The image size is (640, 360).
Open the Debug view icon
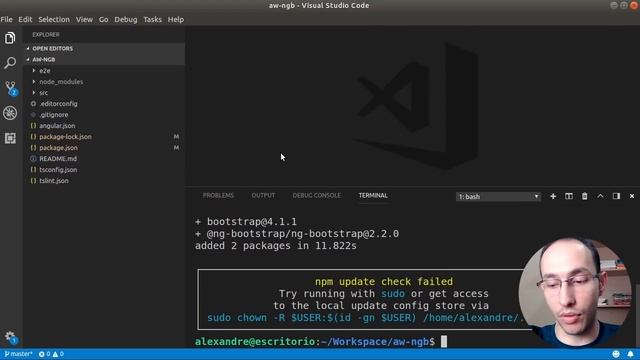[x=10, y=113]
